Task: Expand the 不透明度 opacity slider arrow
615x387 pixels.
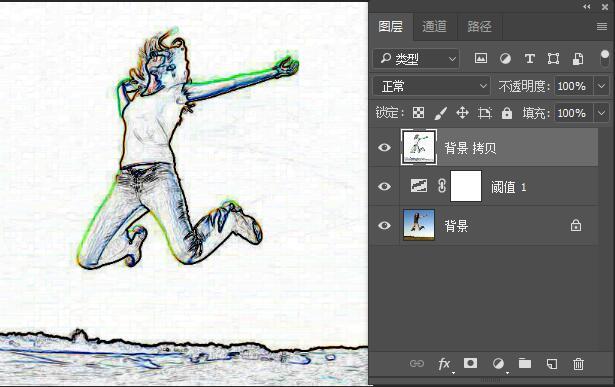Action: coord(602,86)
